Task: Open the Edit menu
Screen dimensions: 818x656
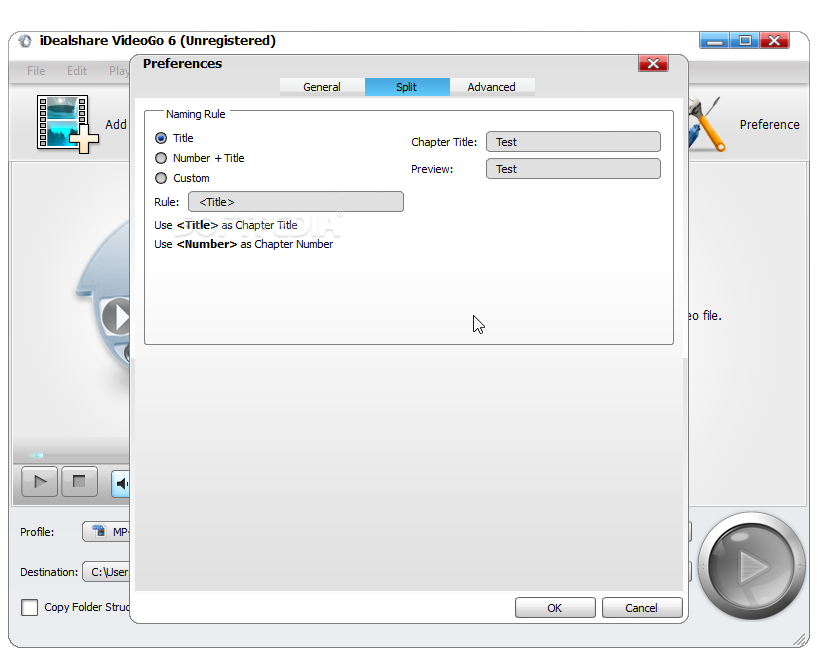Action: [x=77, y=70]
